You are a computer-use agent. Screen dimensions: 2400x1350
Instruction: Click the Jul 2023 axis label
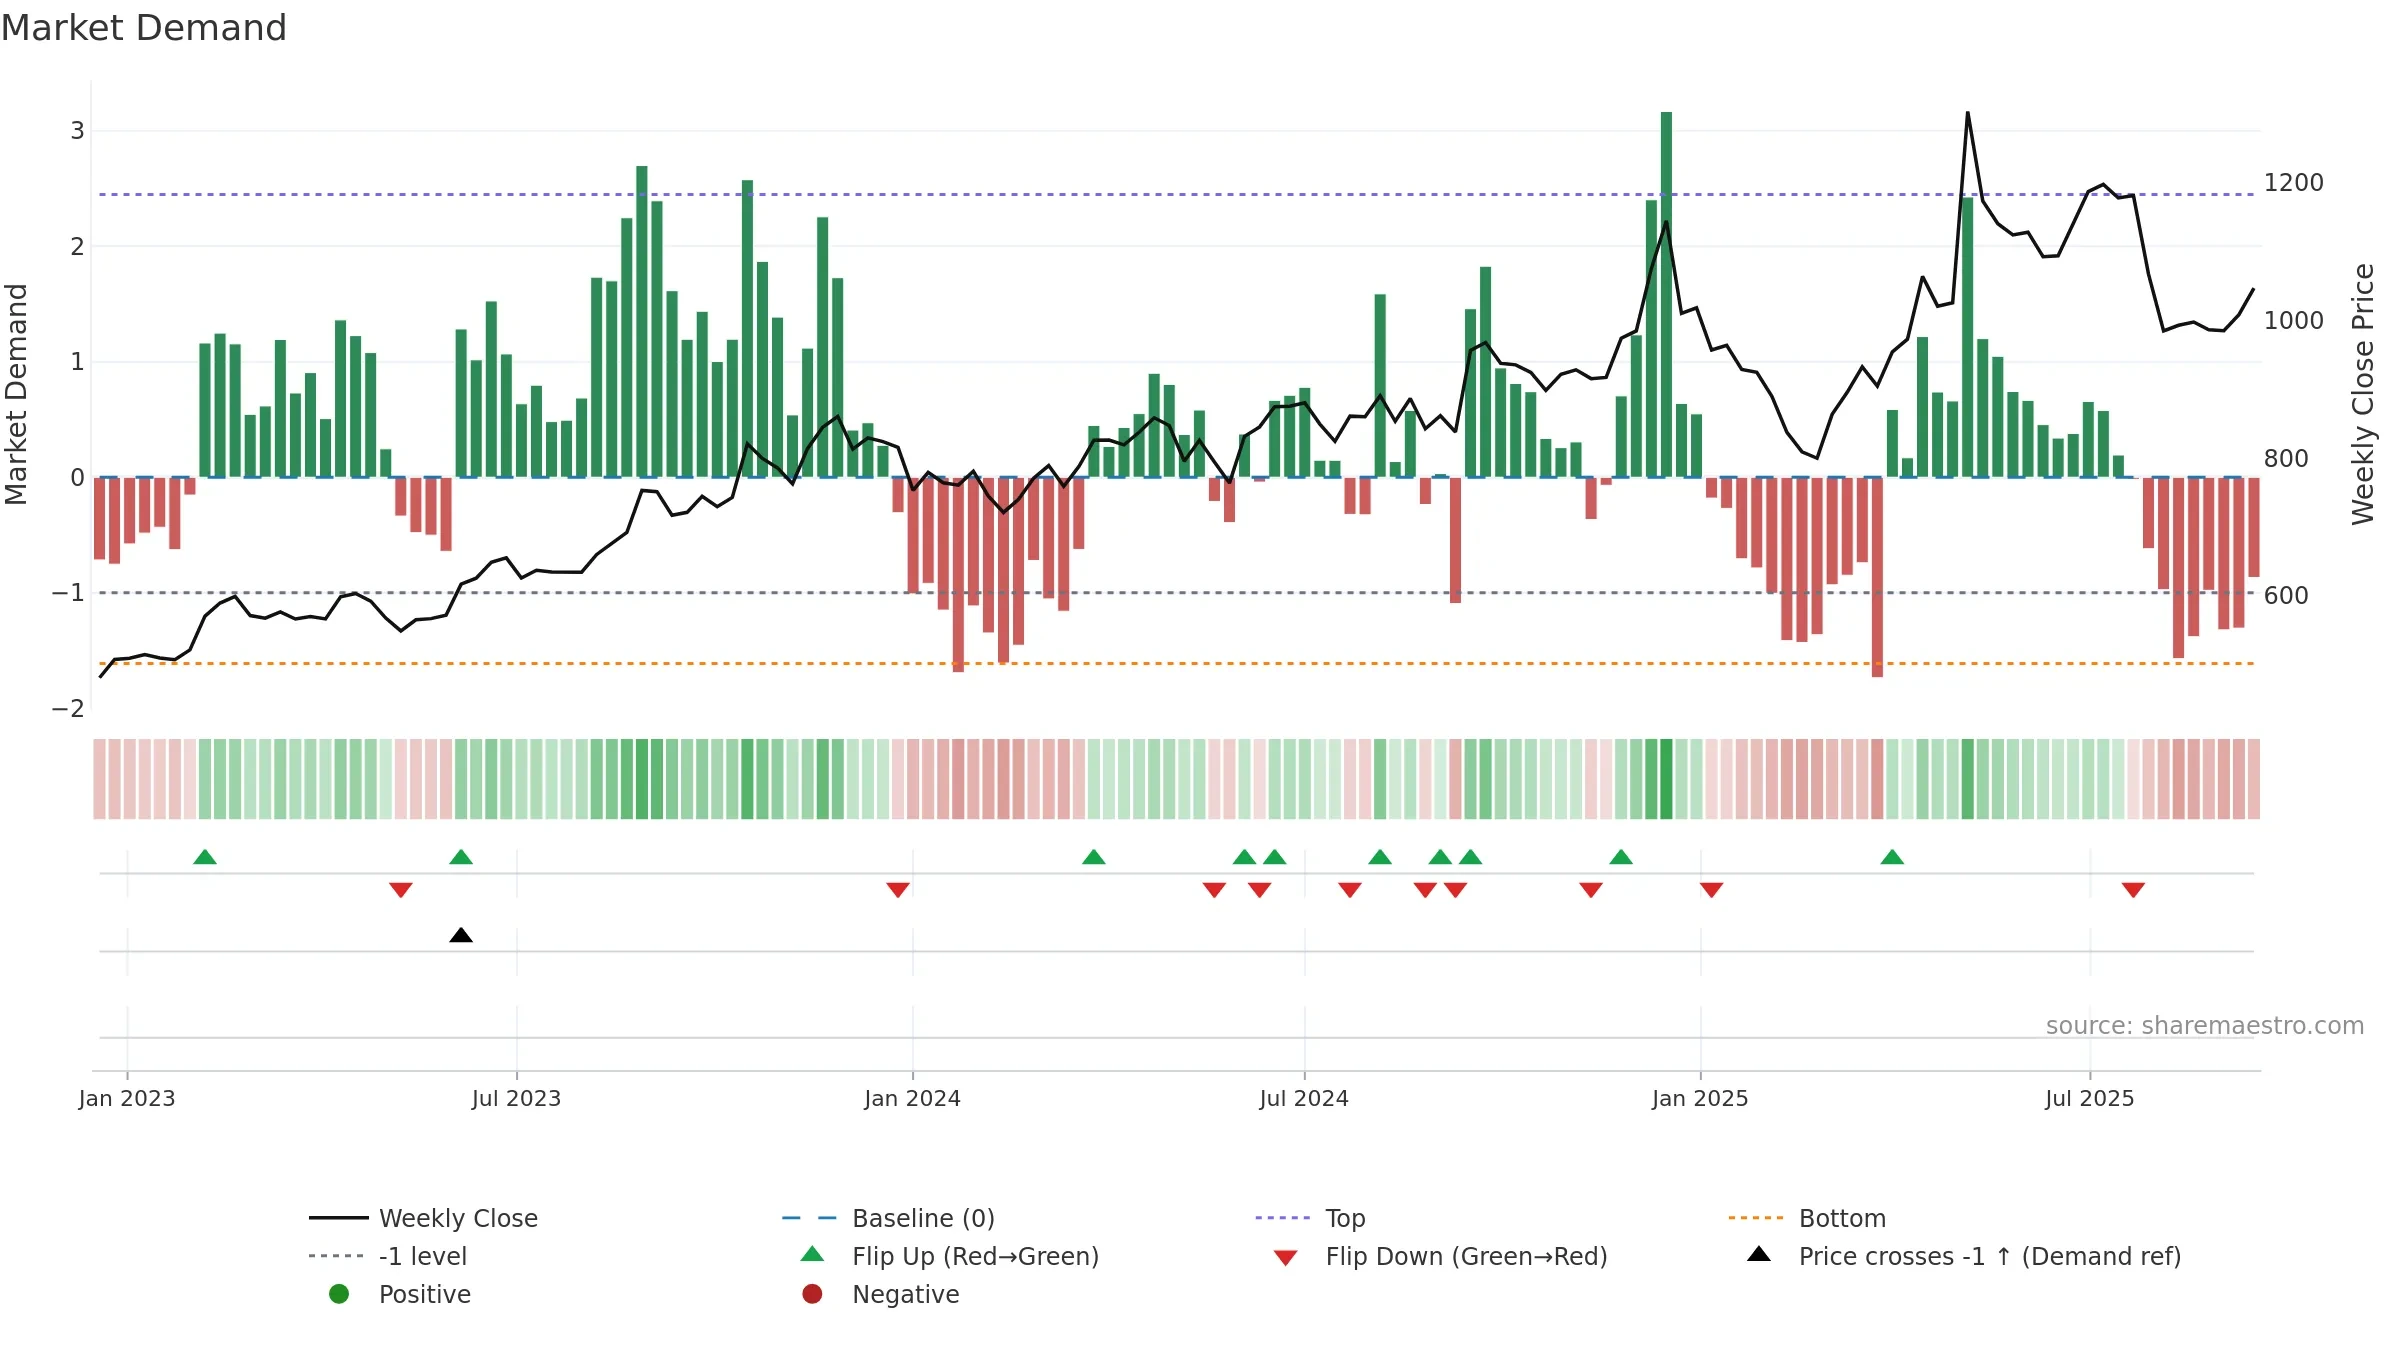516,1099
